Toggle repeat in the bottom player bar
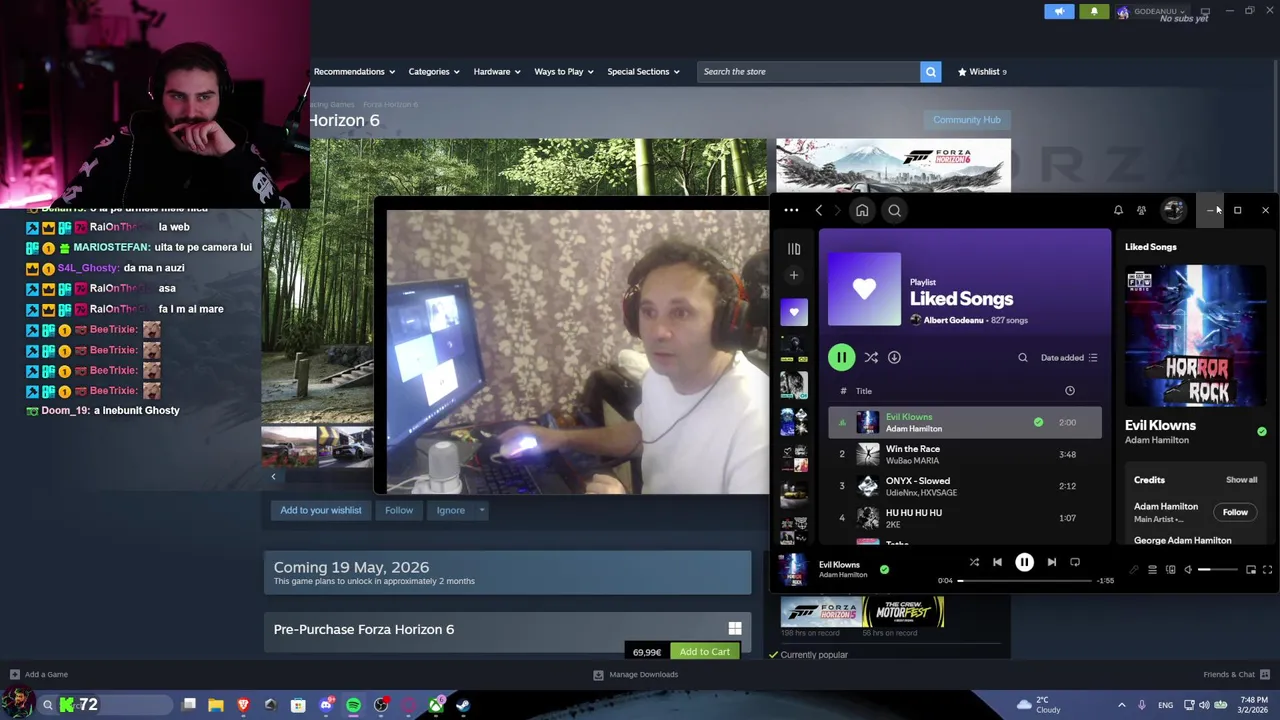The width and height of the screenshot is (1280, 720). coord(1075,562)
